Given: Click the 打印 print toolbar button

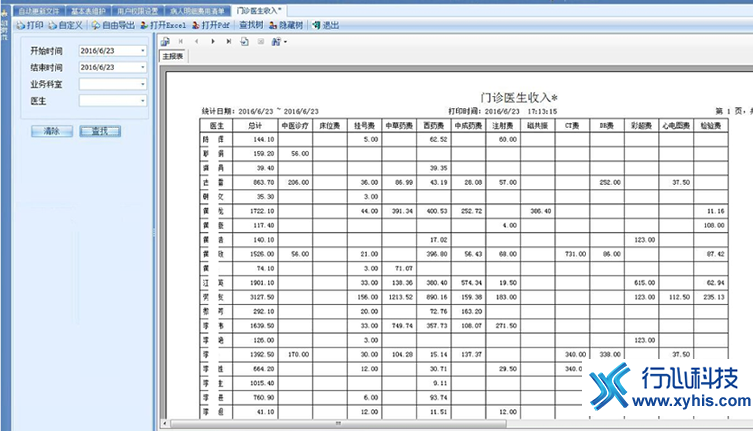Looking at the screenshot, I should (30, 25).
